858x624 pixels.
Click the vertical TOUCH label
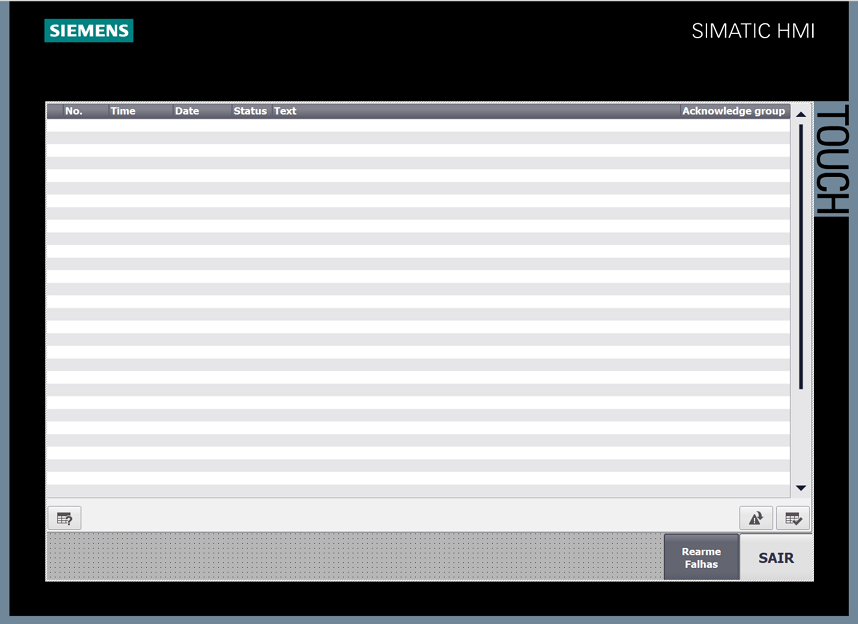click(832, 162)
